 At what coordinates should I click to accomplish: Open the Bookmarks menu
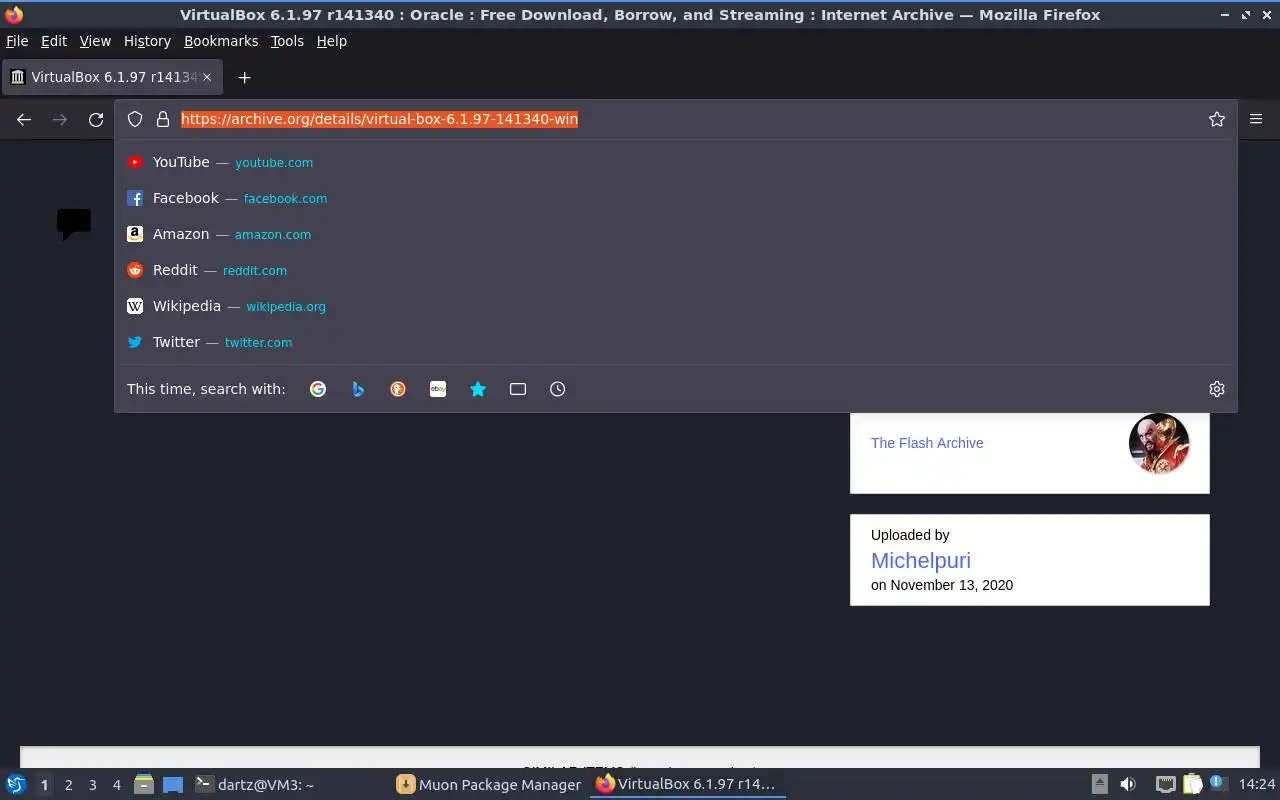[x=221, y=41]
